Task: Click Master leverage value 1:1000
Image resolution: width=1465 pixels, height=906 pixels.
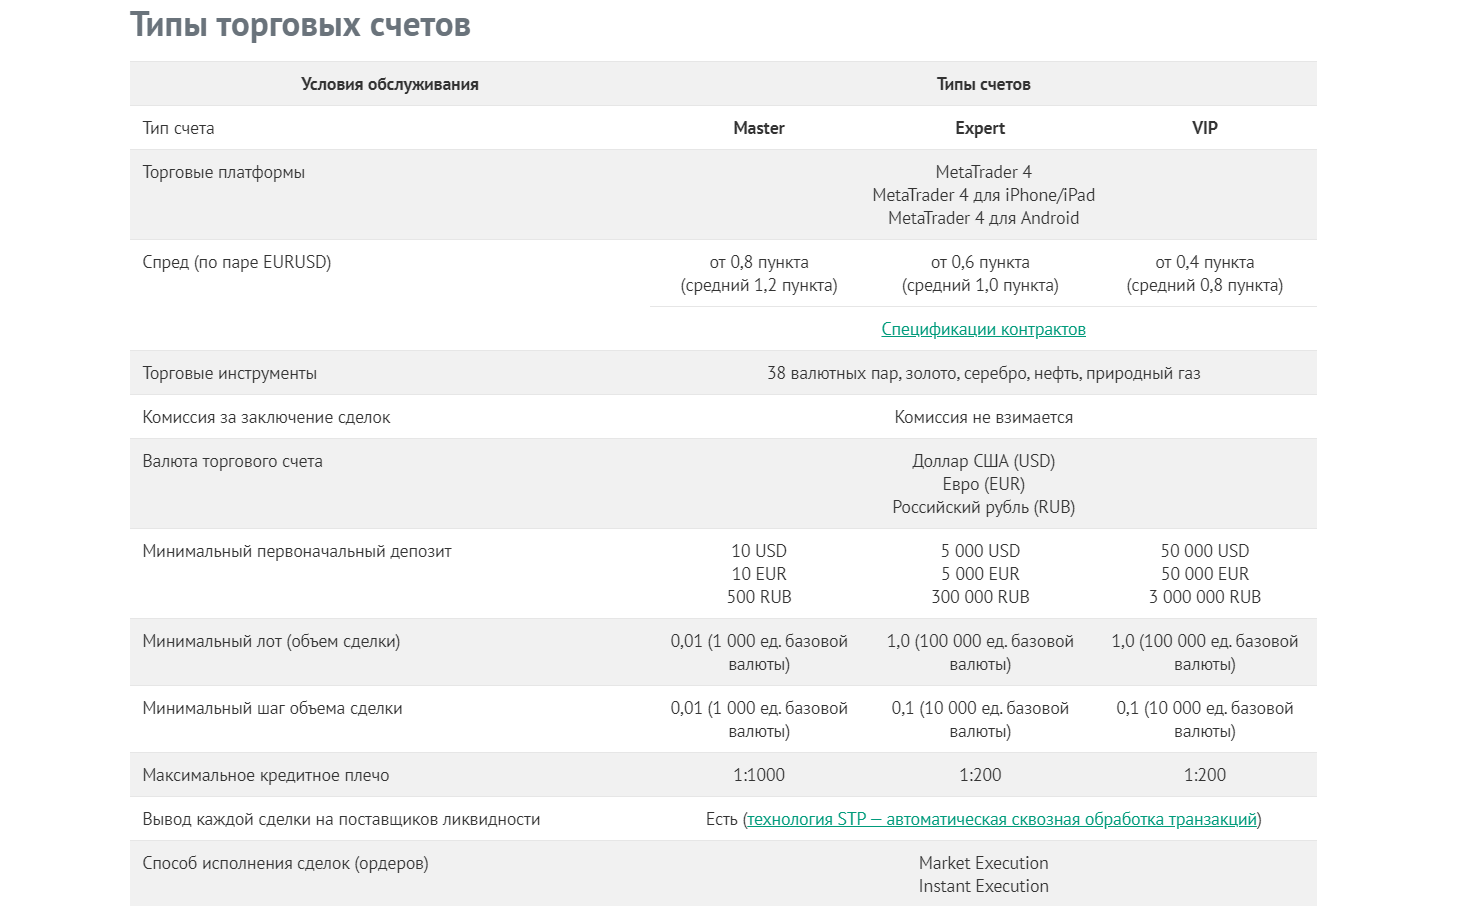Action: tap(759, 775)
